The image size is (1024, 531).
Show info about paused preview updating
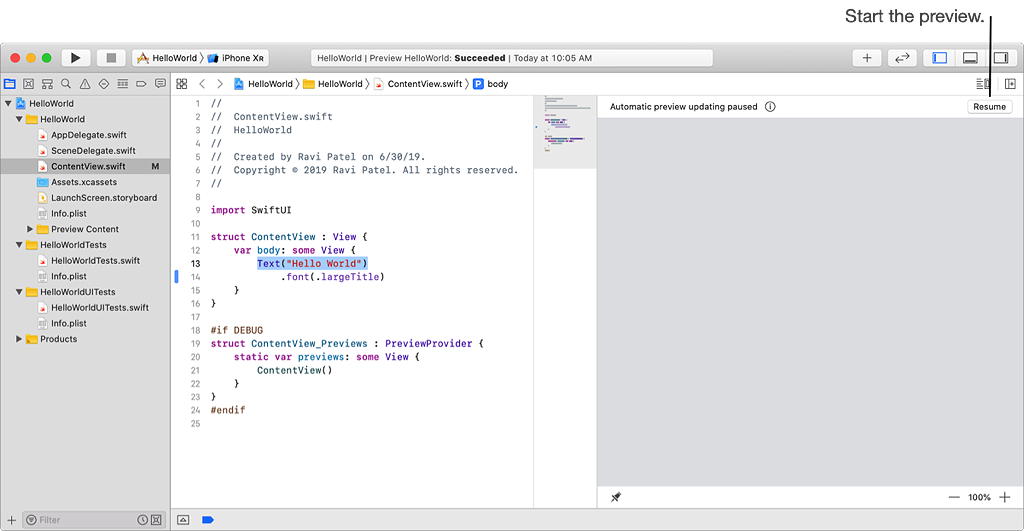[x=770, y=106]
